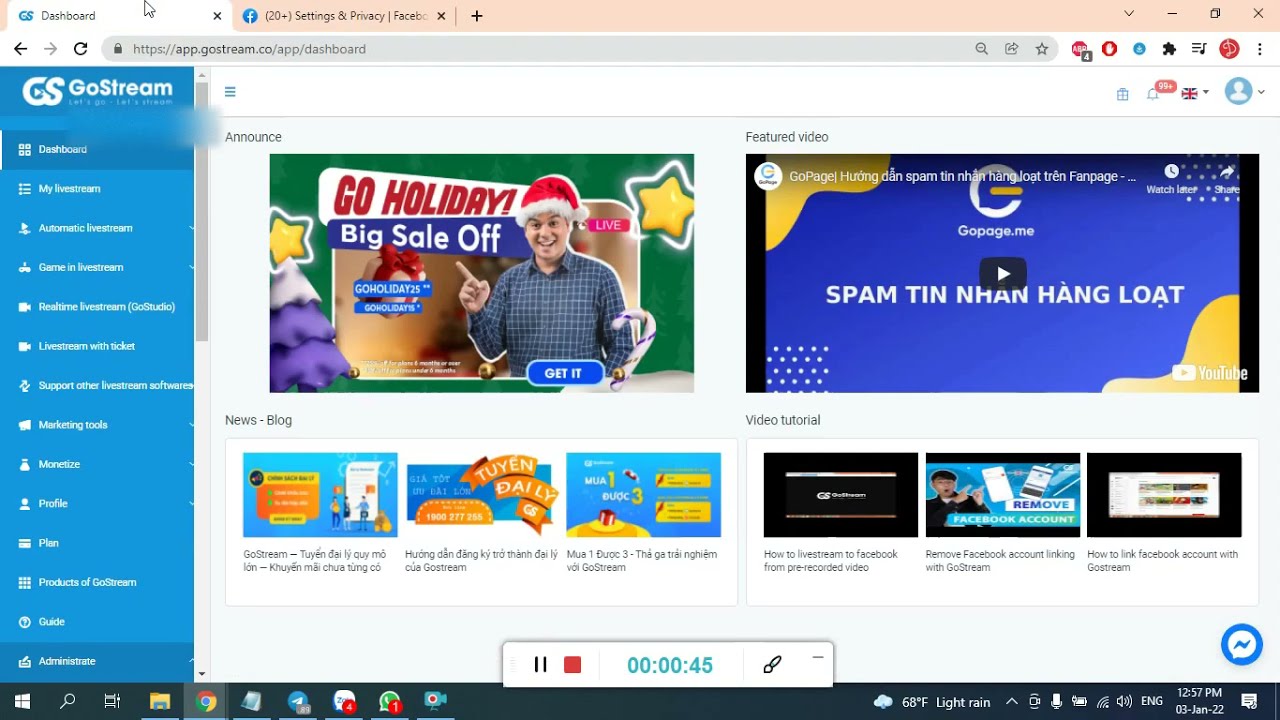Click the Marketing tools megaphone icon
The image size is (1280, 720).
point(25,425)
